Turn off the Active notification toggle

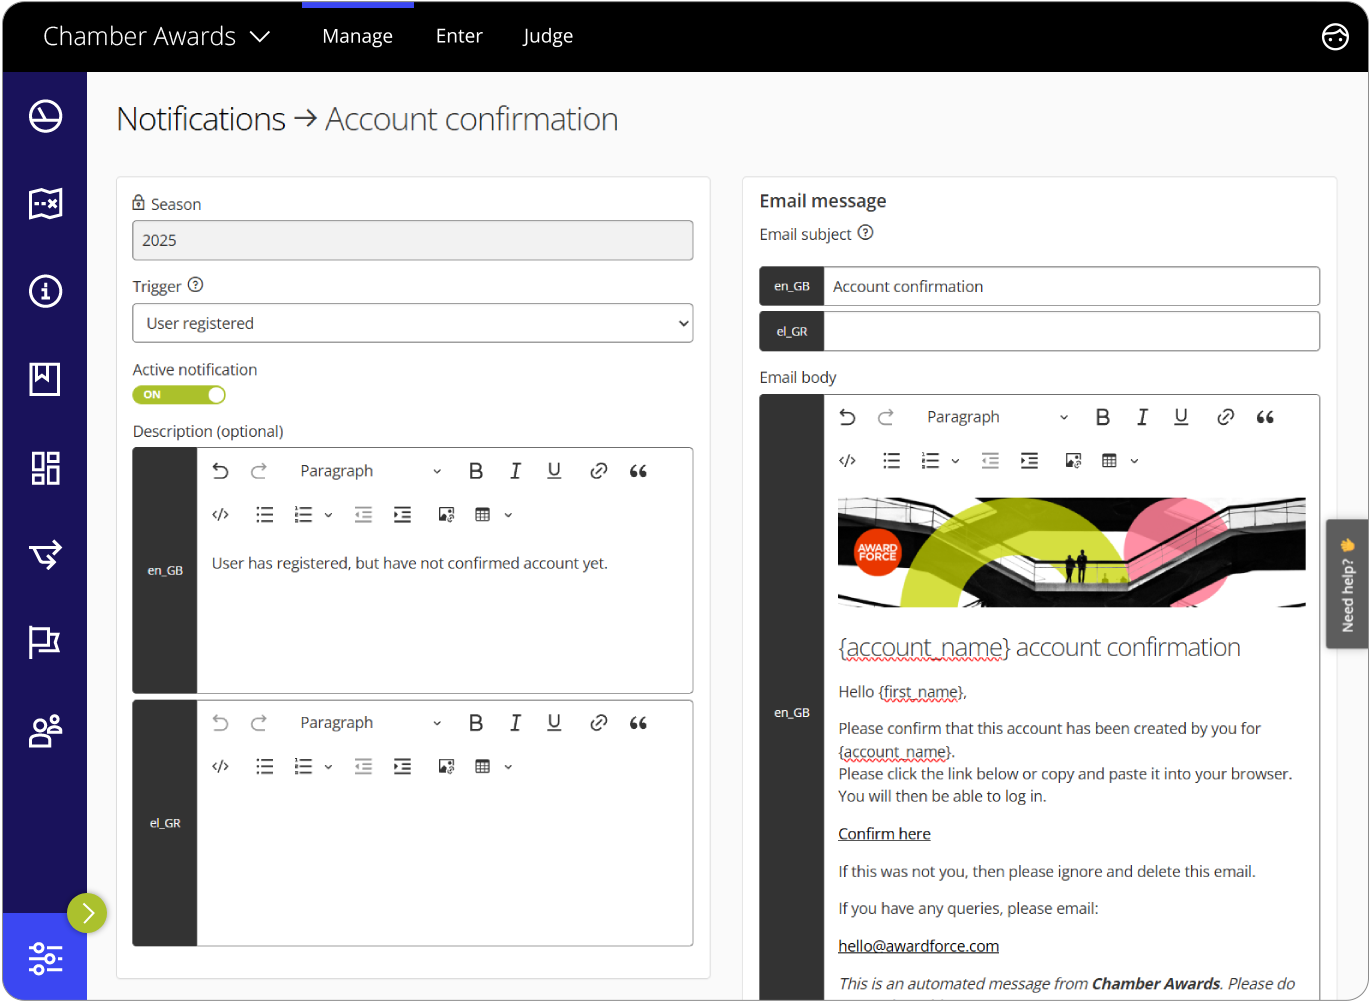point(178,394)
